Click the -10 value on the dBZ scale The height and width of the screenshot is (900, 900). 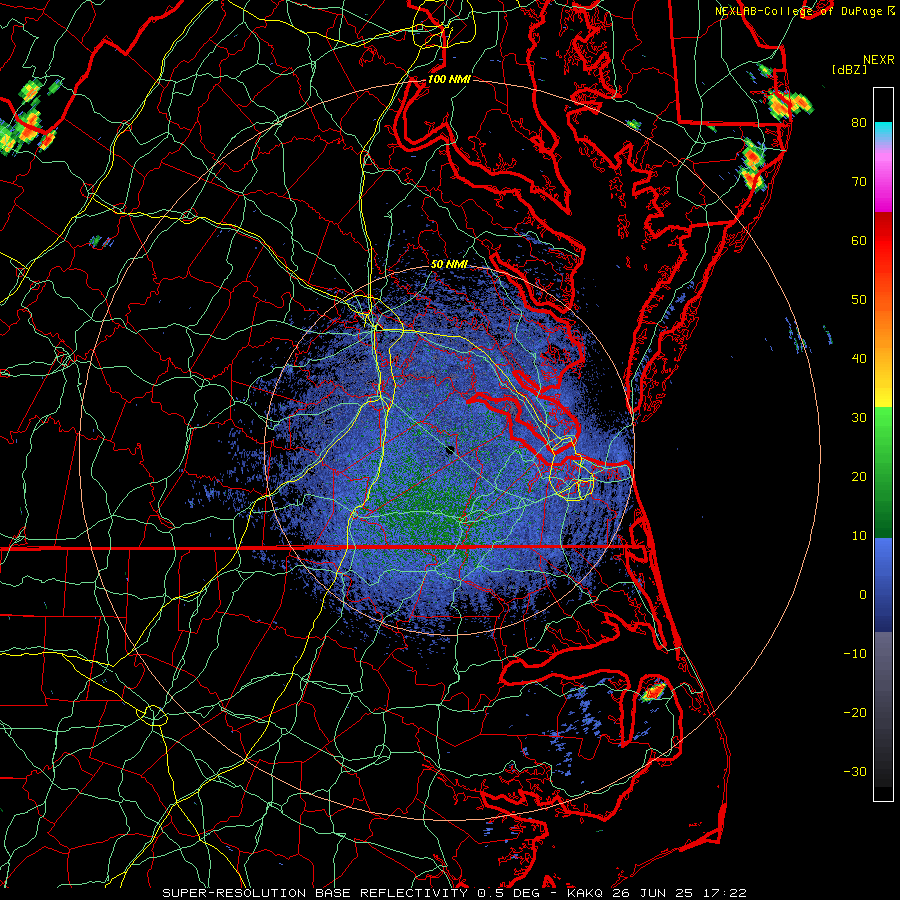click(855, 654)
